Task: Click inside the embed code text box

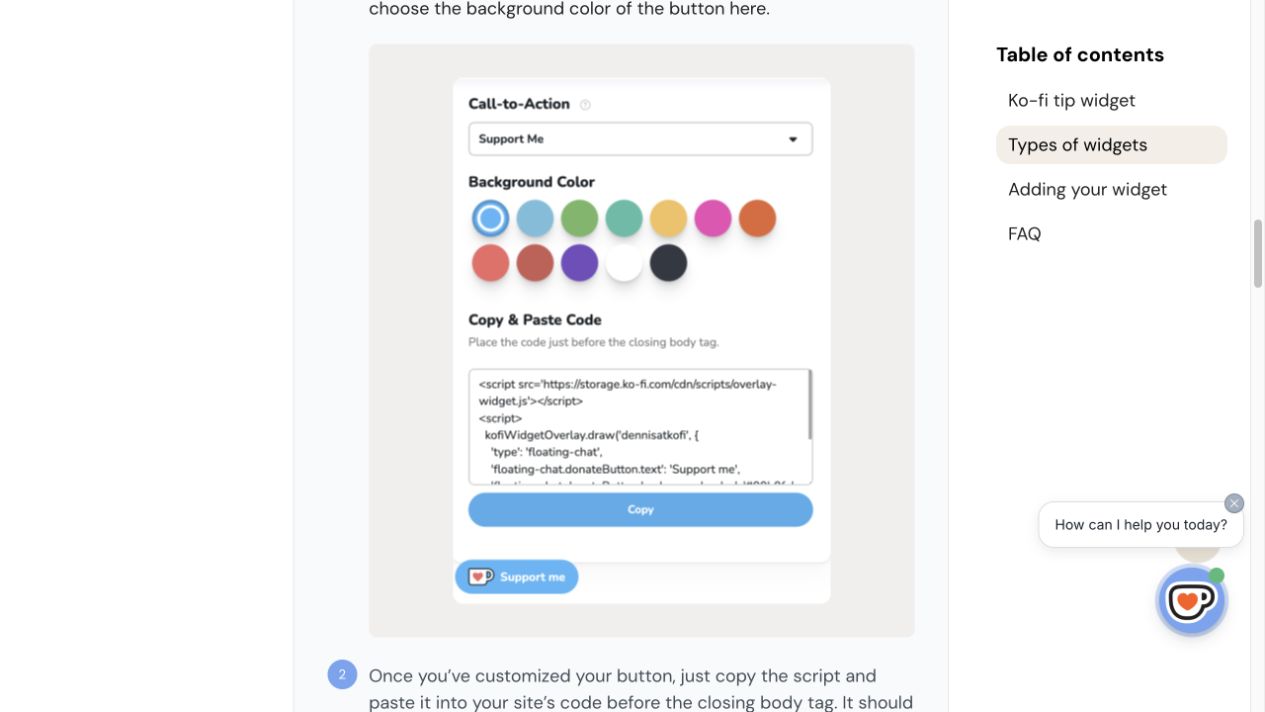Action: pos(638,427)
